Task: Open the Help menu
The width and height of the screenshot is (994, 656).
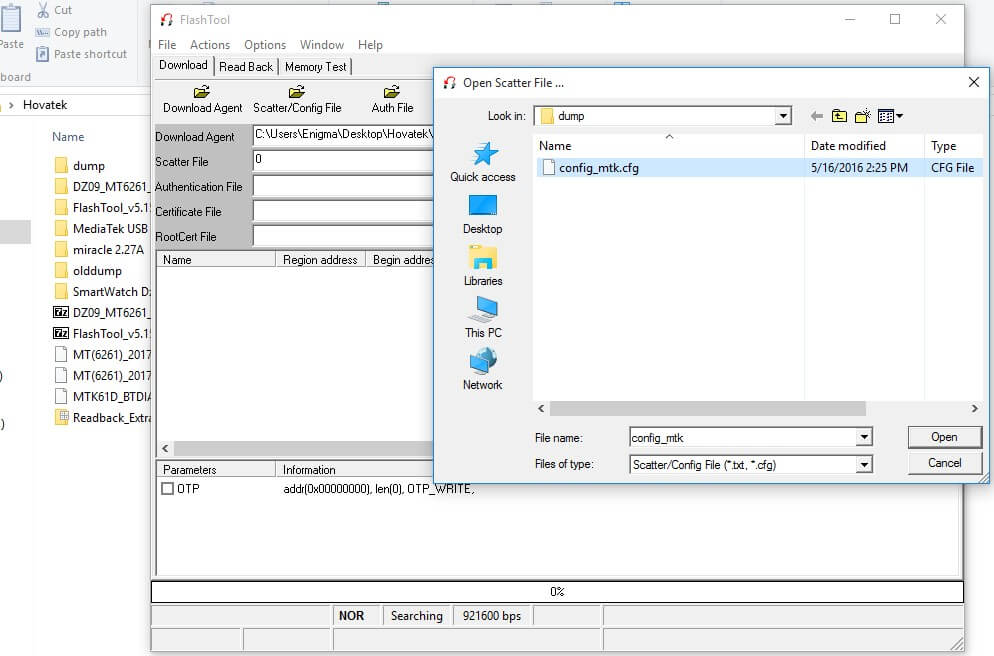Action: (370, 45)
